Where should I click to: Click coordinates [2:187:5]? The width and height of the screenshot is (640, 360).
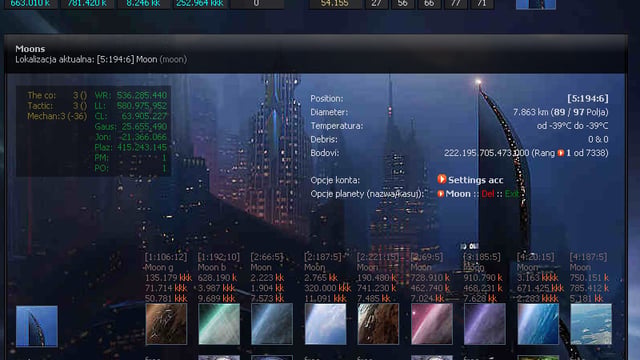tap(323, 257)
